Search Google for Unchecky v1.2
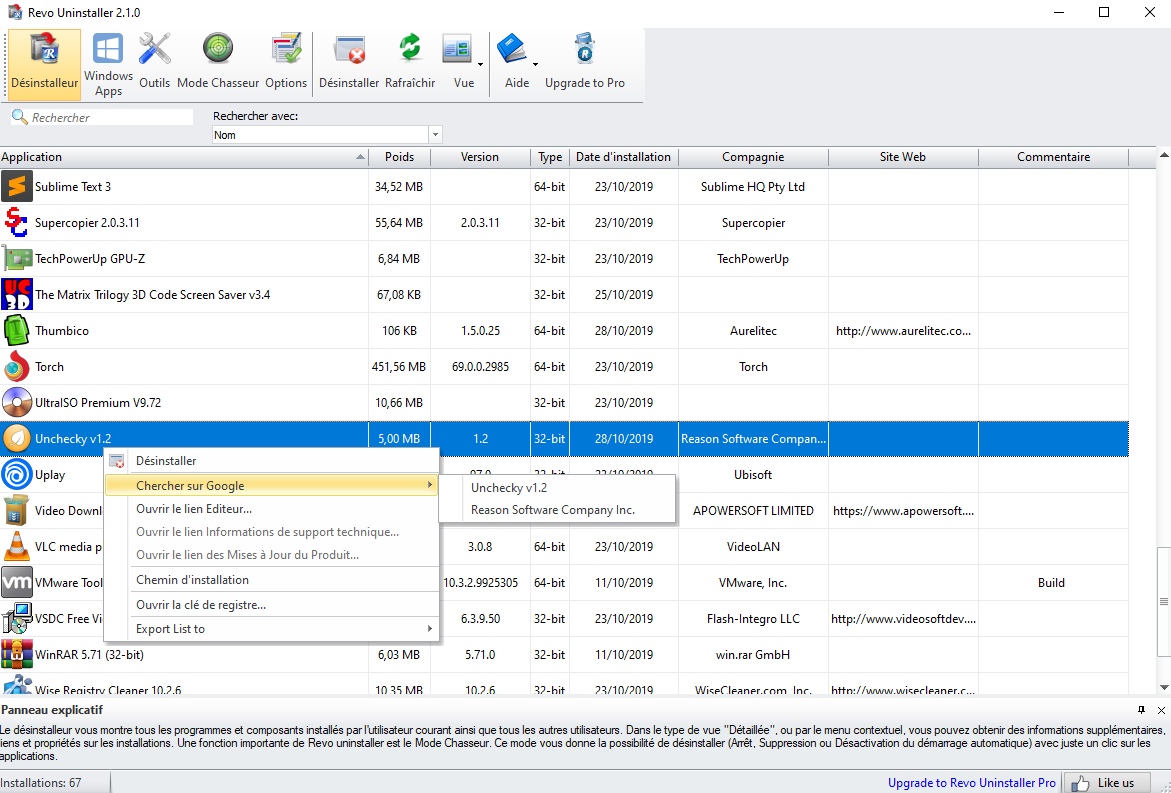The height and width of the screenshot is (793, 1171). coord(557,488)
